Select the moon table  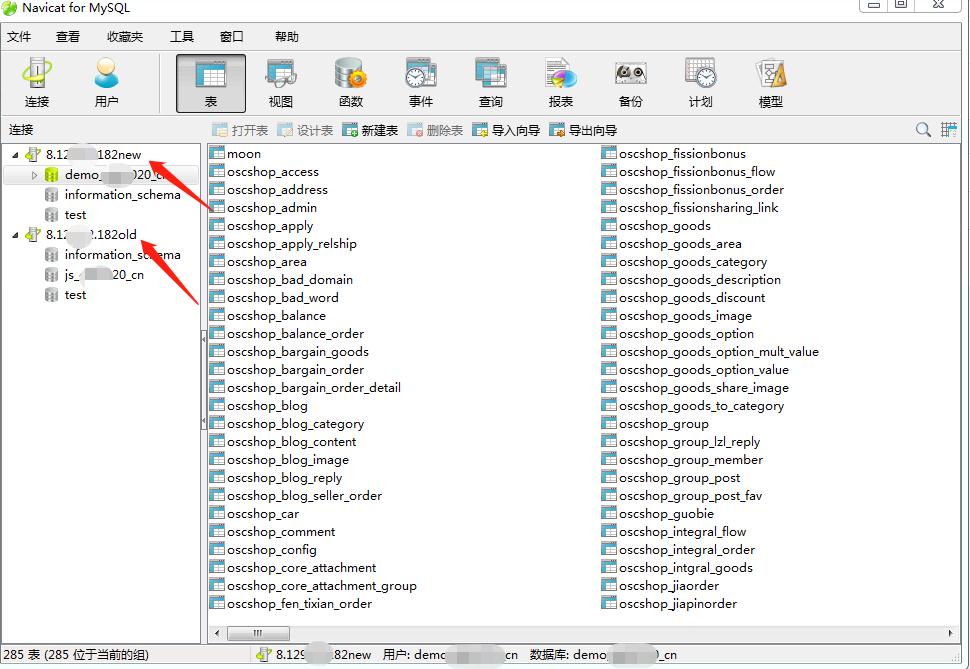point(244,153)
